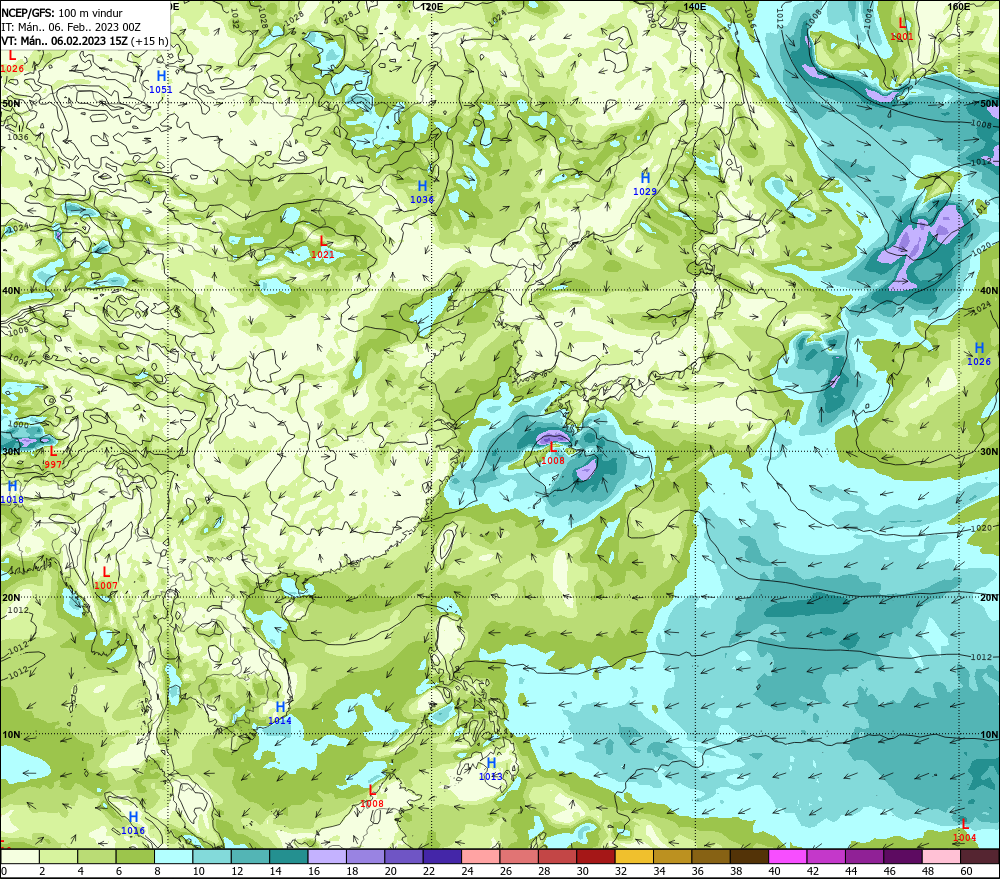Screen dimensions: 1000x879
Task: Click the legend value 28
Action: pyautogui.click(x=544, y=871)
